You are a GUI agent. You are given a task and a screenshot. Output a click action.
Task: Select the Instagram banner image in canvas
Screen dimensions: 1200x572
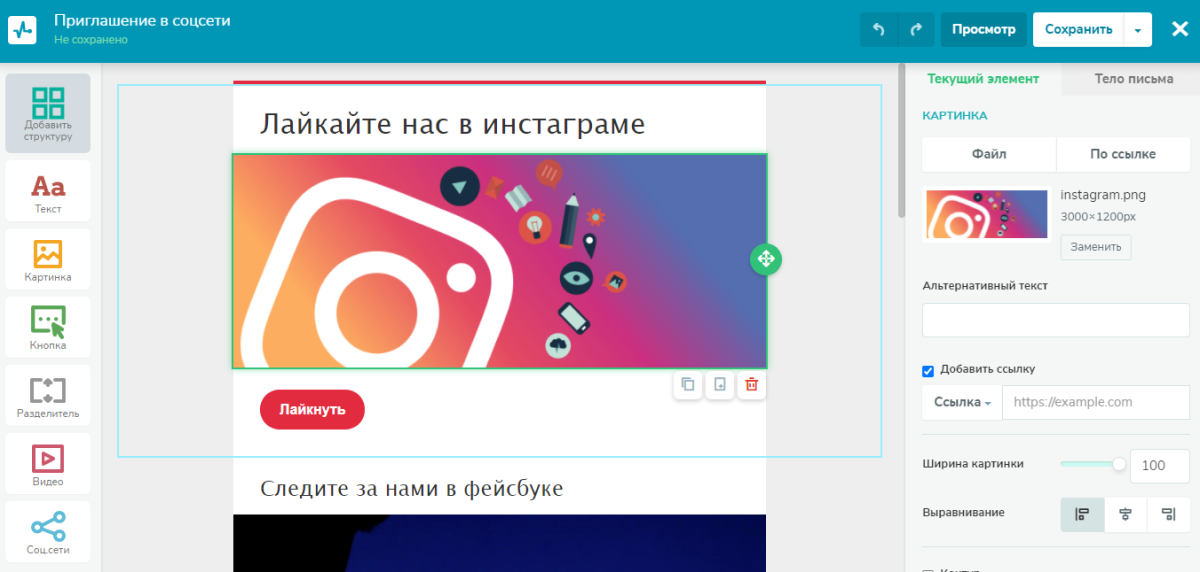(499, 261)
